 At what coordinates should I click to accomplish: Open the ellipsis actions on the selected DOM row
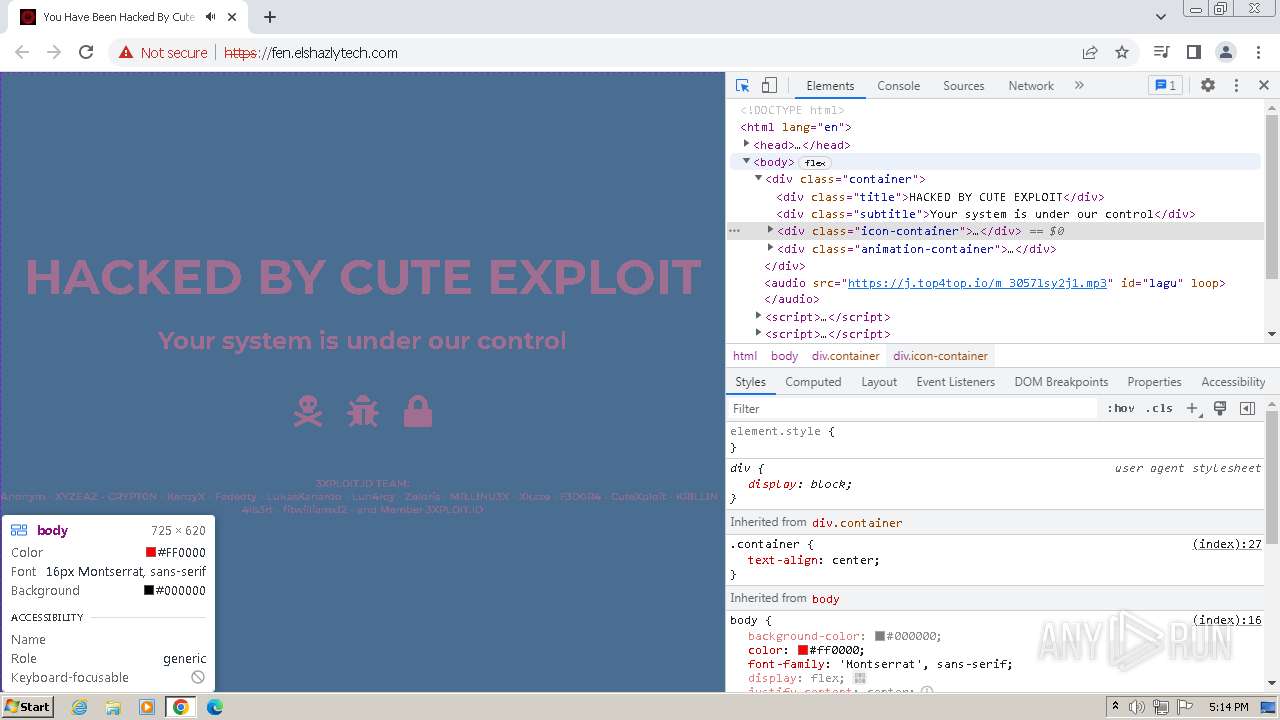pos(735,231)
